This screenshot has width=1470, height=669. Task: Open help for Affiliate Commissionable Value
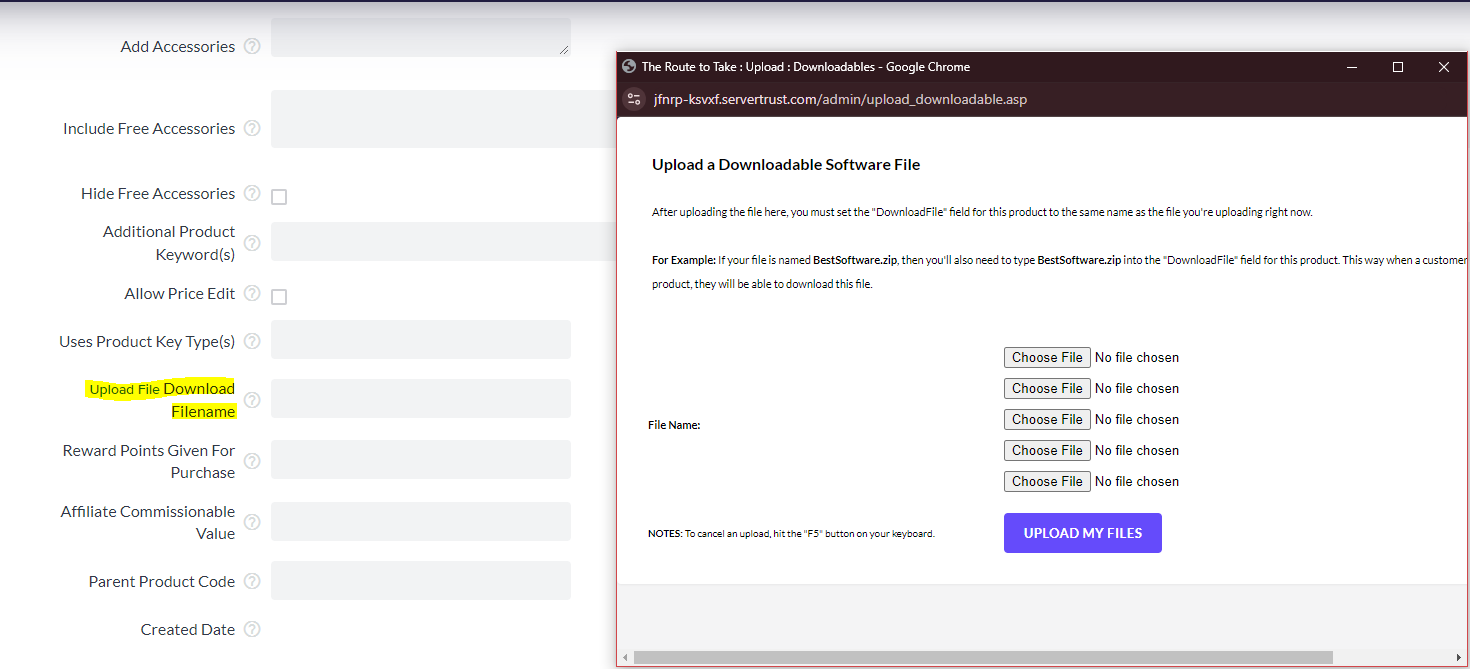(x=251, y=521)
